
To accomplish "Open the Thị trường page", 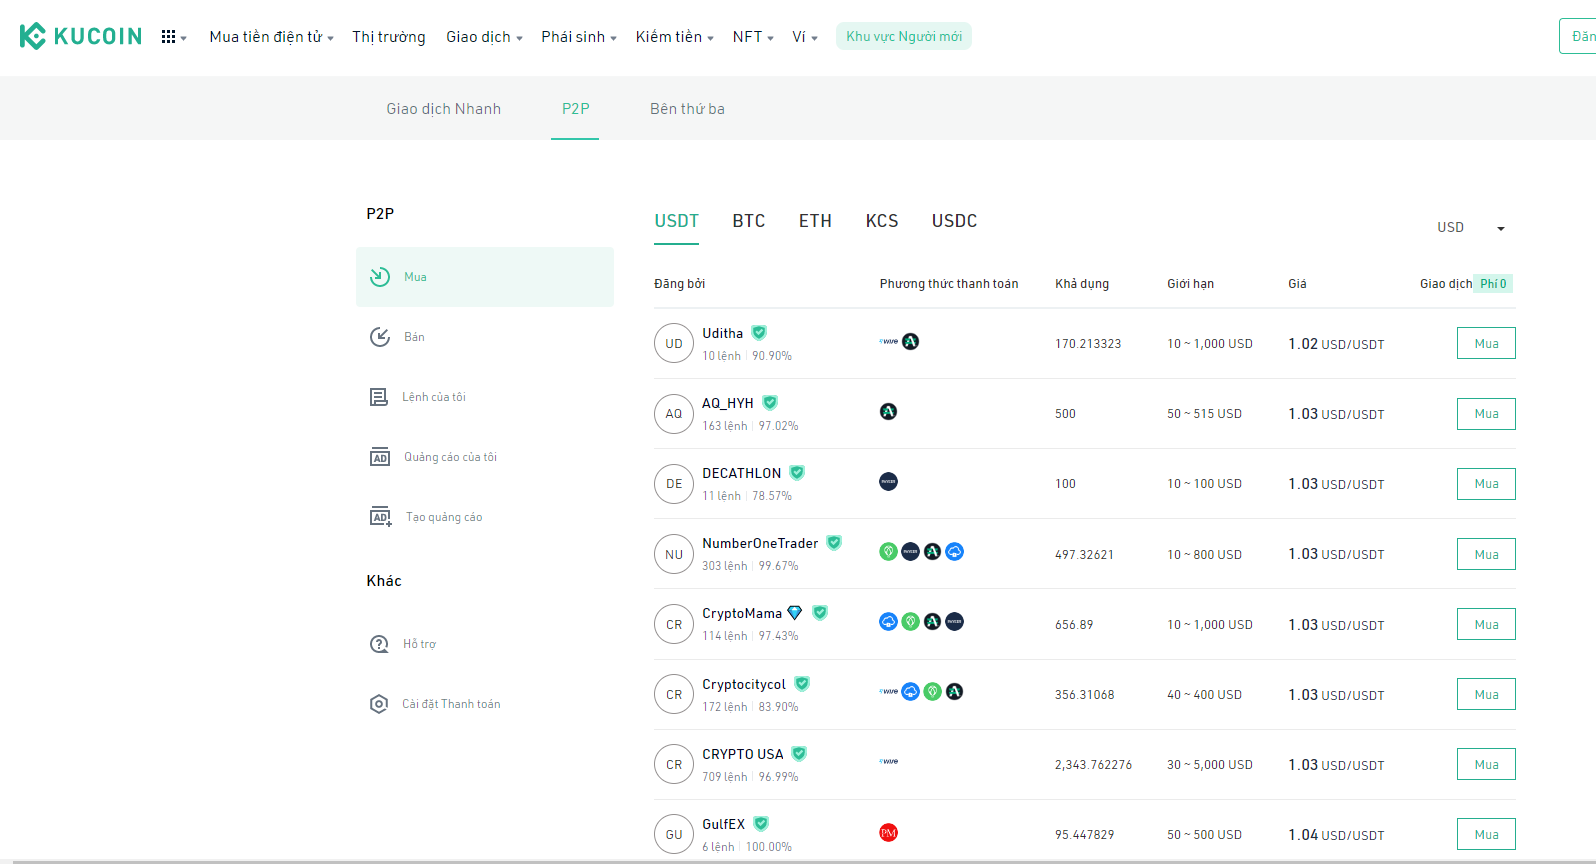I will pyautogui.click(x=389, y=37).
